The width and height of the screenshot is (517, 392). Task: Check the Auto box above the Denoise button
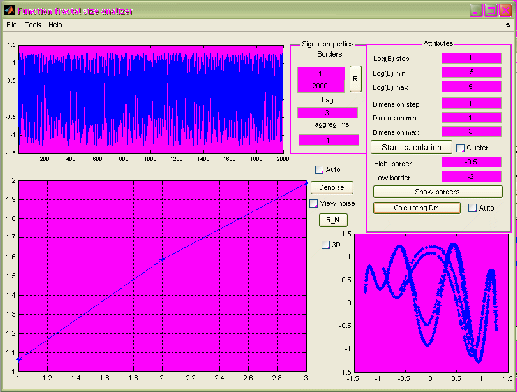[x=319, y=170]
